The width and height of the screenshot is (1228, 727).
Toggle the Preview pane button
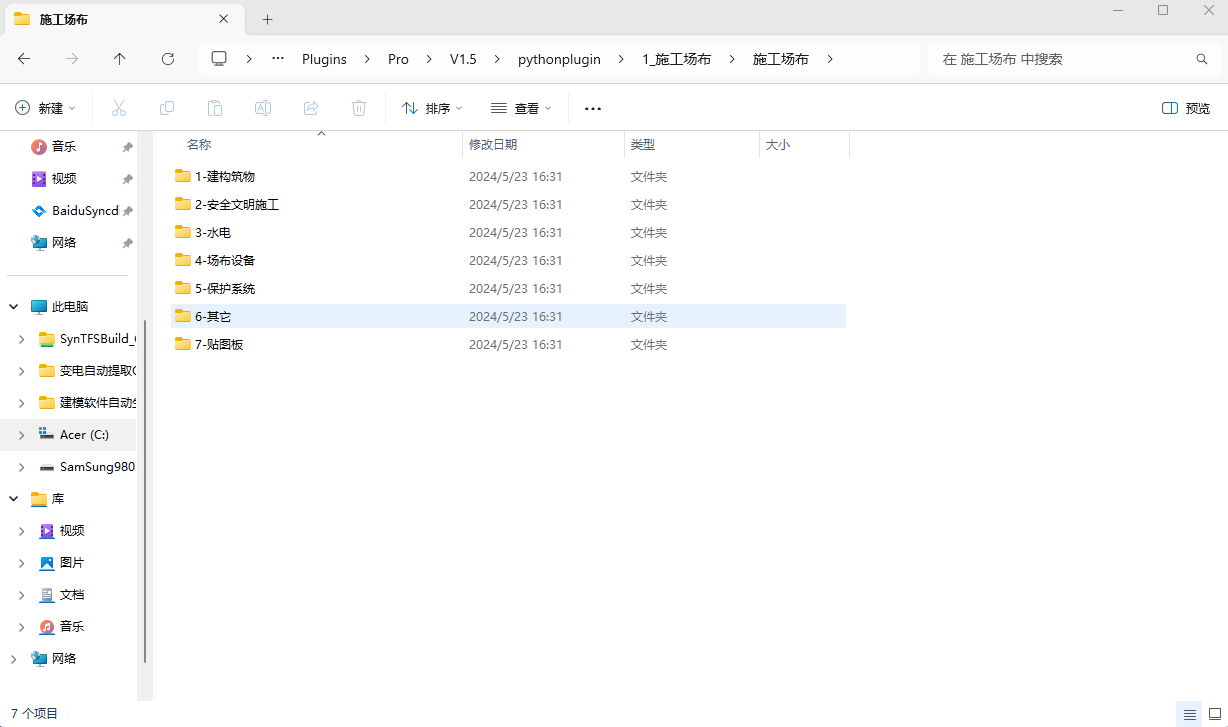(1186, 108)
